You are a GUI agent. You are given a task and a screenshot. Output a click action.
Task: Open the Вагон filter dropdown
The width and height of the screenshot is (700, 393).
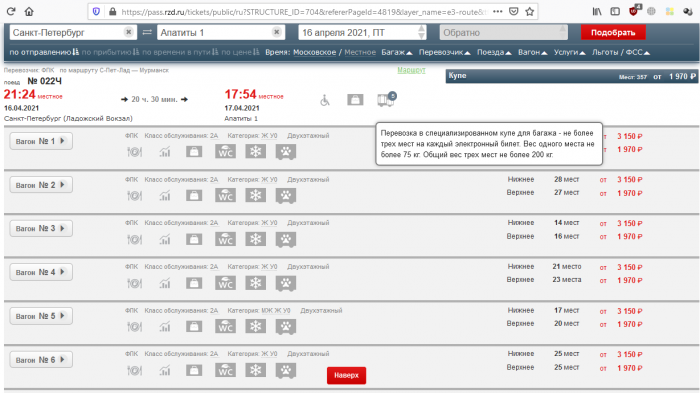click(x=533, y=52)
